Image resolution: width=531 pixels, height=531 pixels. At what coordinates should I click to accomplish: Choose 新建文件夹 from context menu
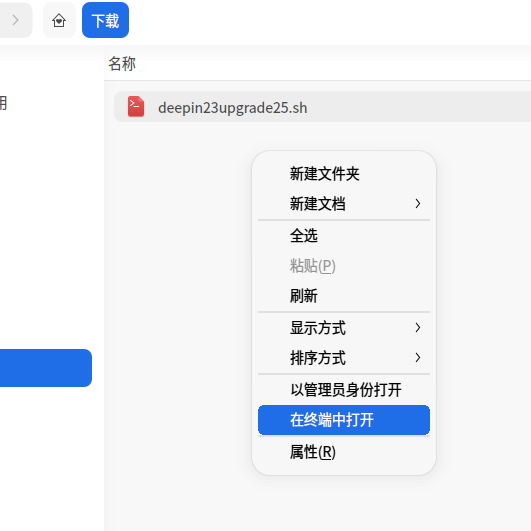pyautogui.click(x=344, y=174)
